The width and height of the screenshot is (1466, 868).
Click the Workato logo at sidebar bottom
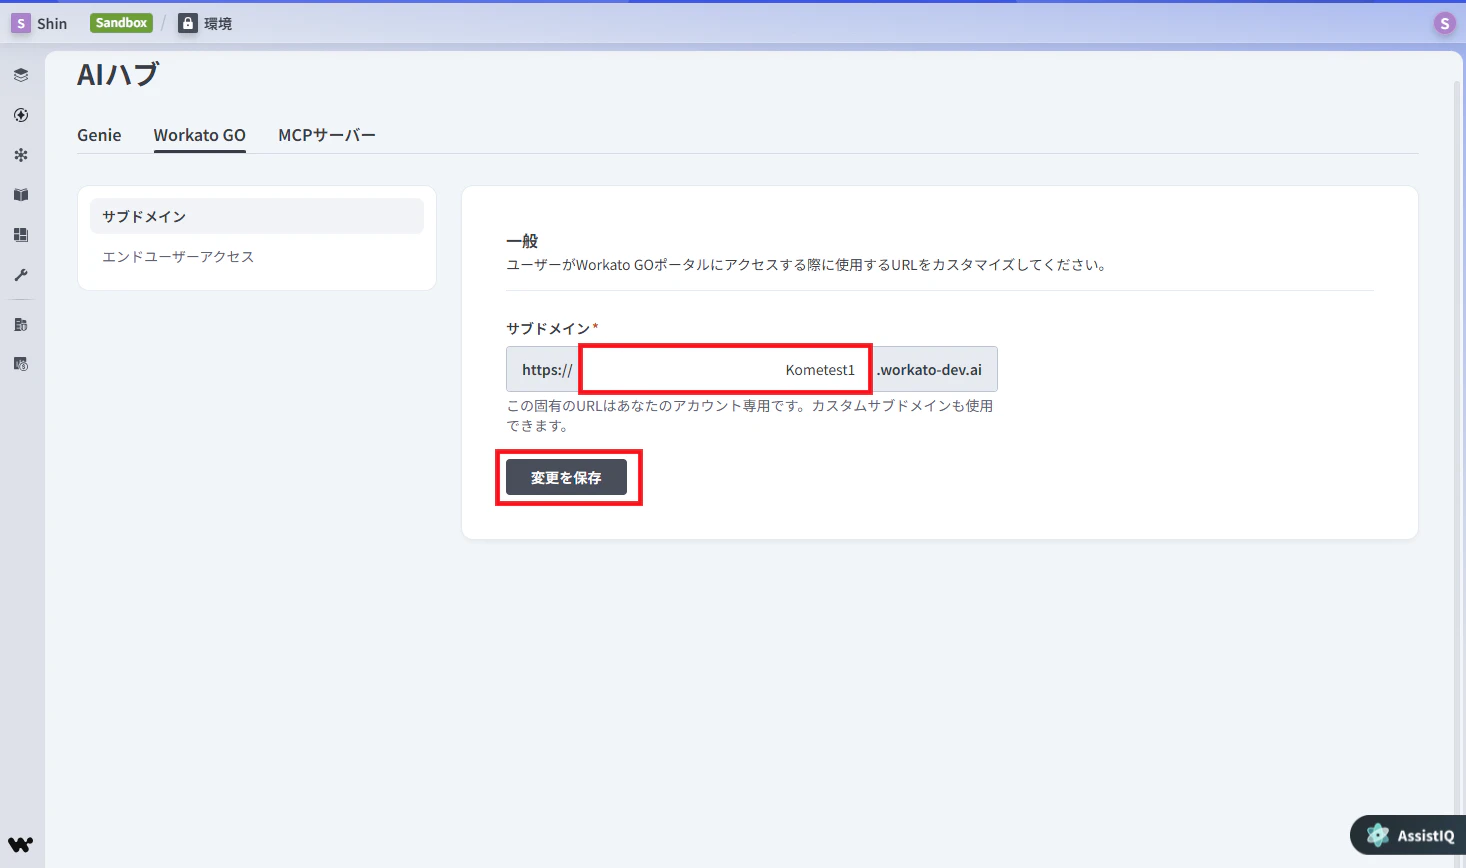click(21, 844)
